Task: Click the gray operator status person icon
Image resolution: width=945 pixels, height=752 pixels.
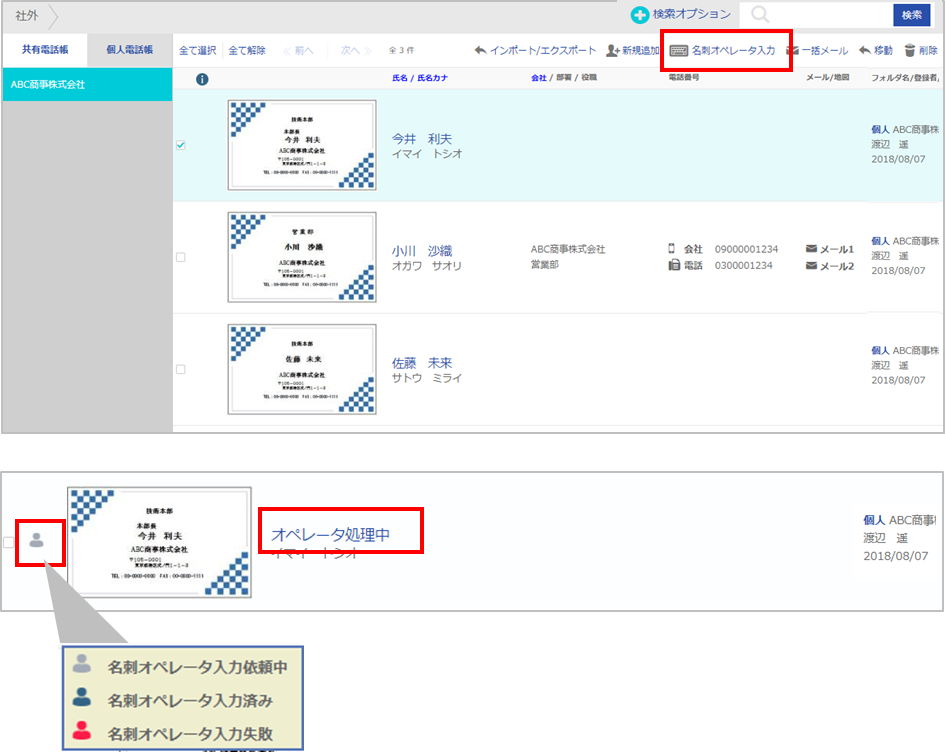Action: (x=37, y=540)
